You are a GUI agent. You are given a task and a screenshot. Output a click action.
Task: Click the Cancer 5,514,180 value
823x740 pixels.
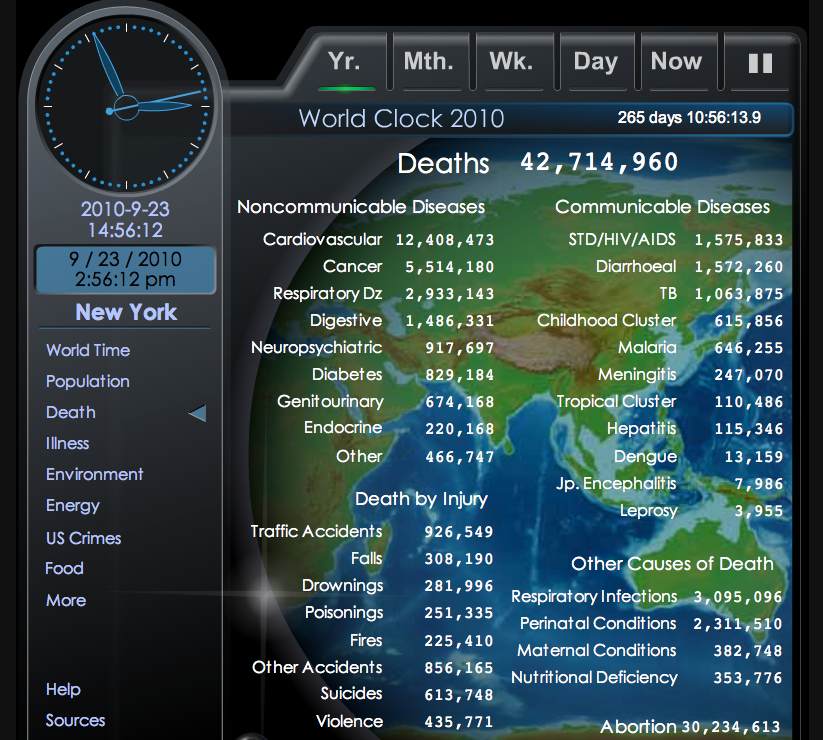(449, 267)
